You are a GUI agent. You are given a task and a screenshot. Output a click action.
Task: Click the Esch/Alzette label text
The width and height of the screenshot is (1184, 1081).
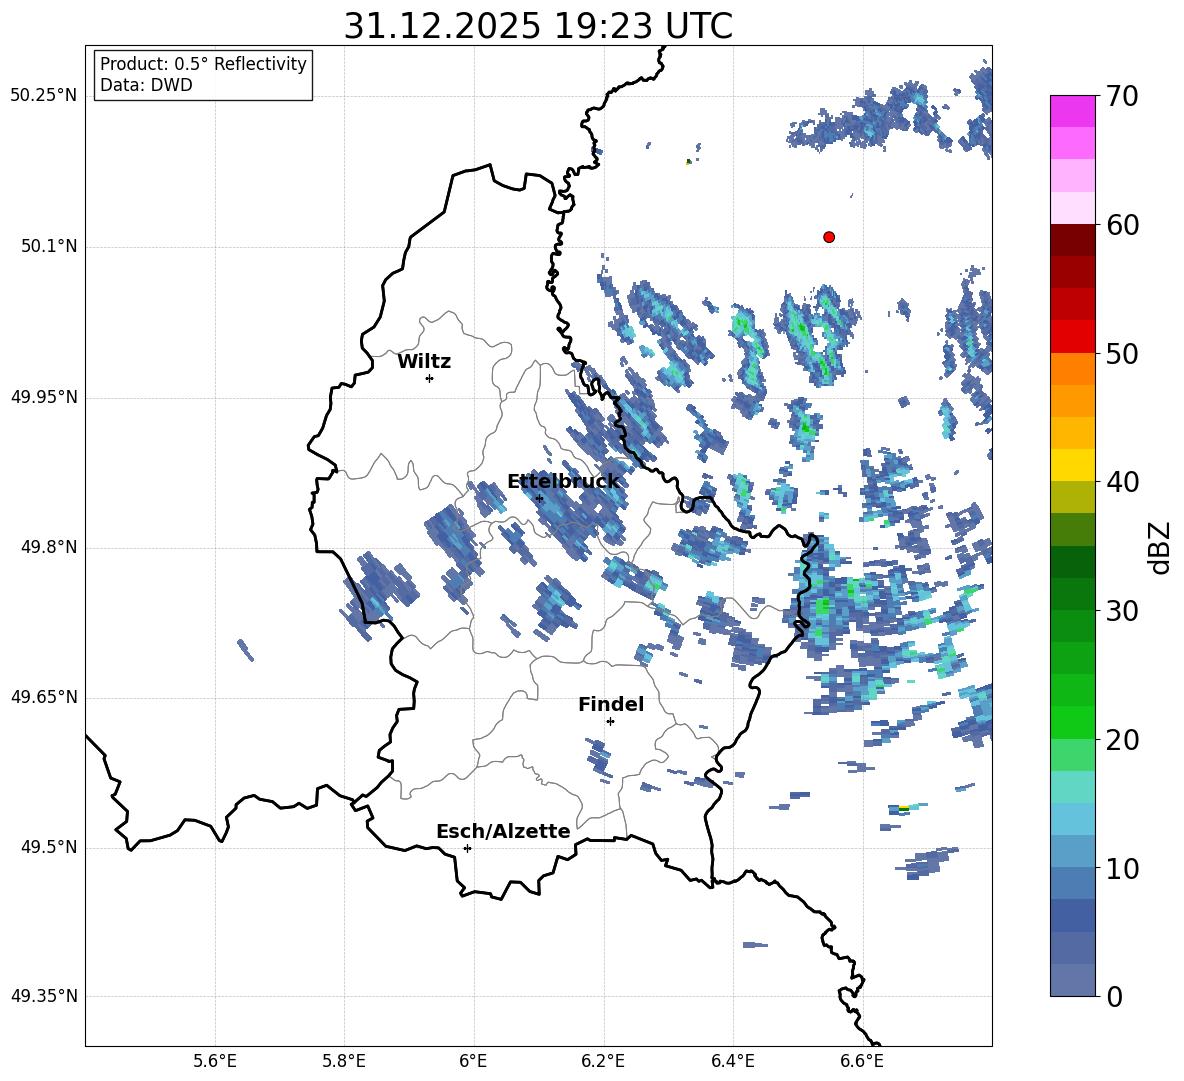pos(503,831)
